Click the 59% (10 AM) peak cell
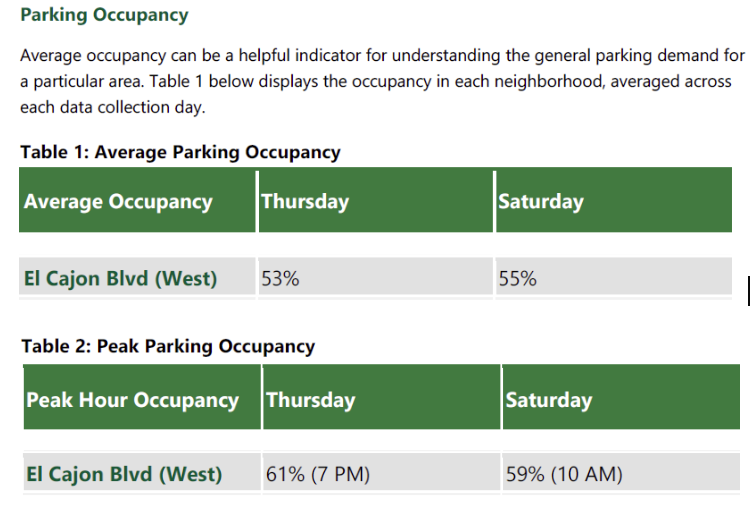The image size is (754, 506). tap(564, 473)
